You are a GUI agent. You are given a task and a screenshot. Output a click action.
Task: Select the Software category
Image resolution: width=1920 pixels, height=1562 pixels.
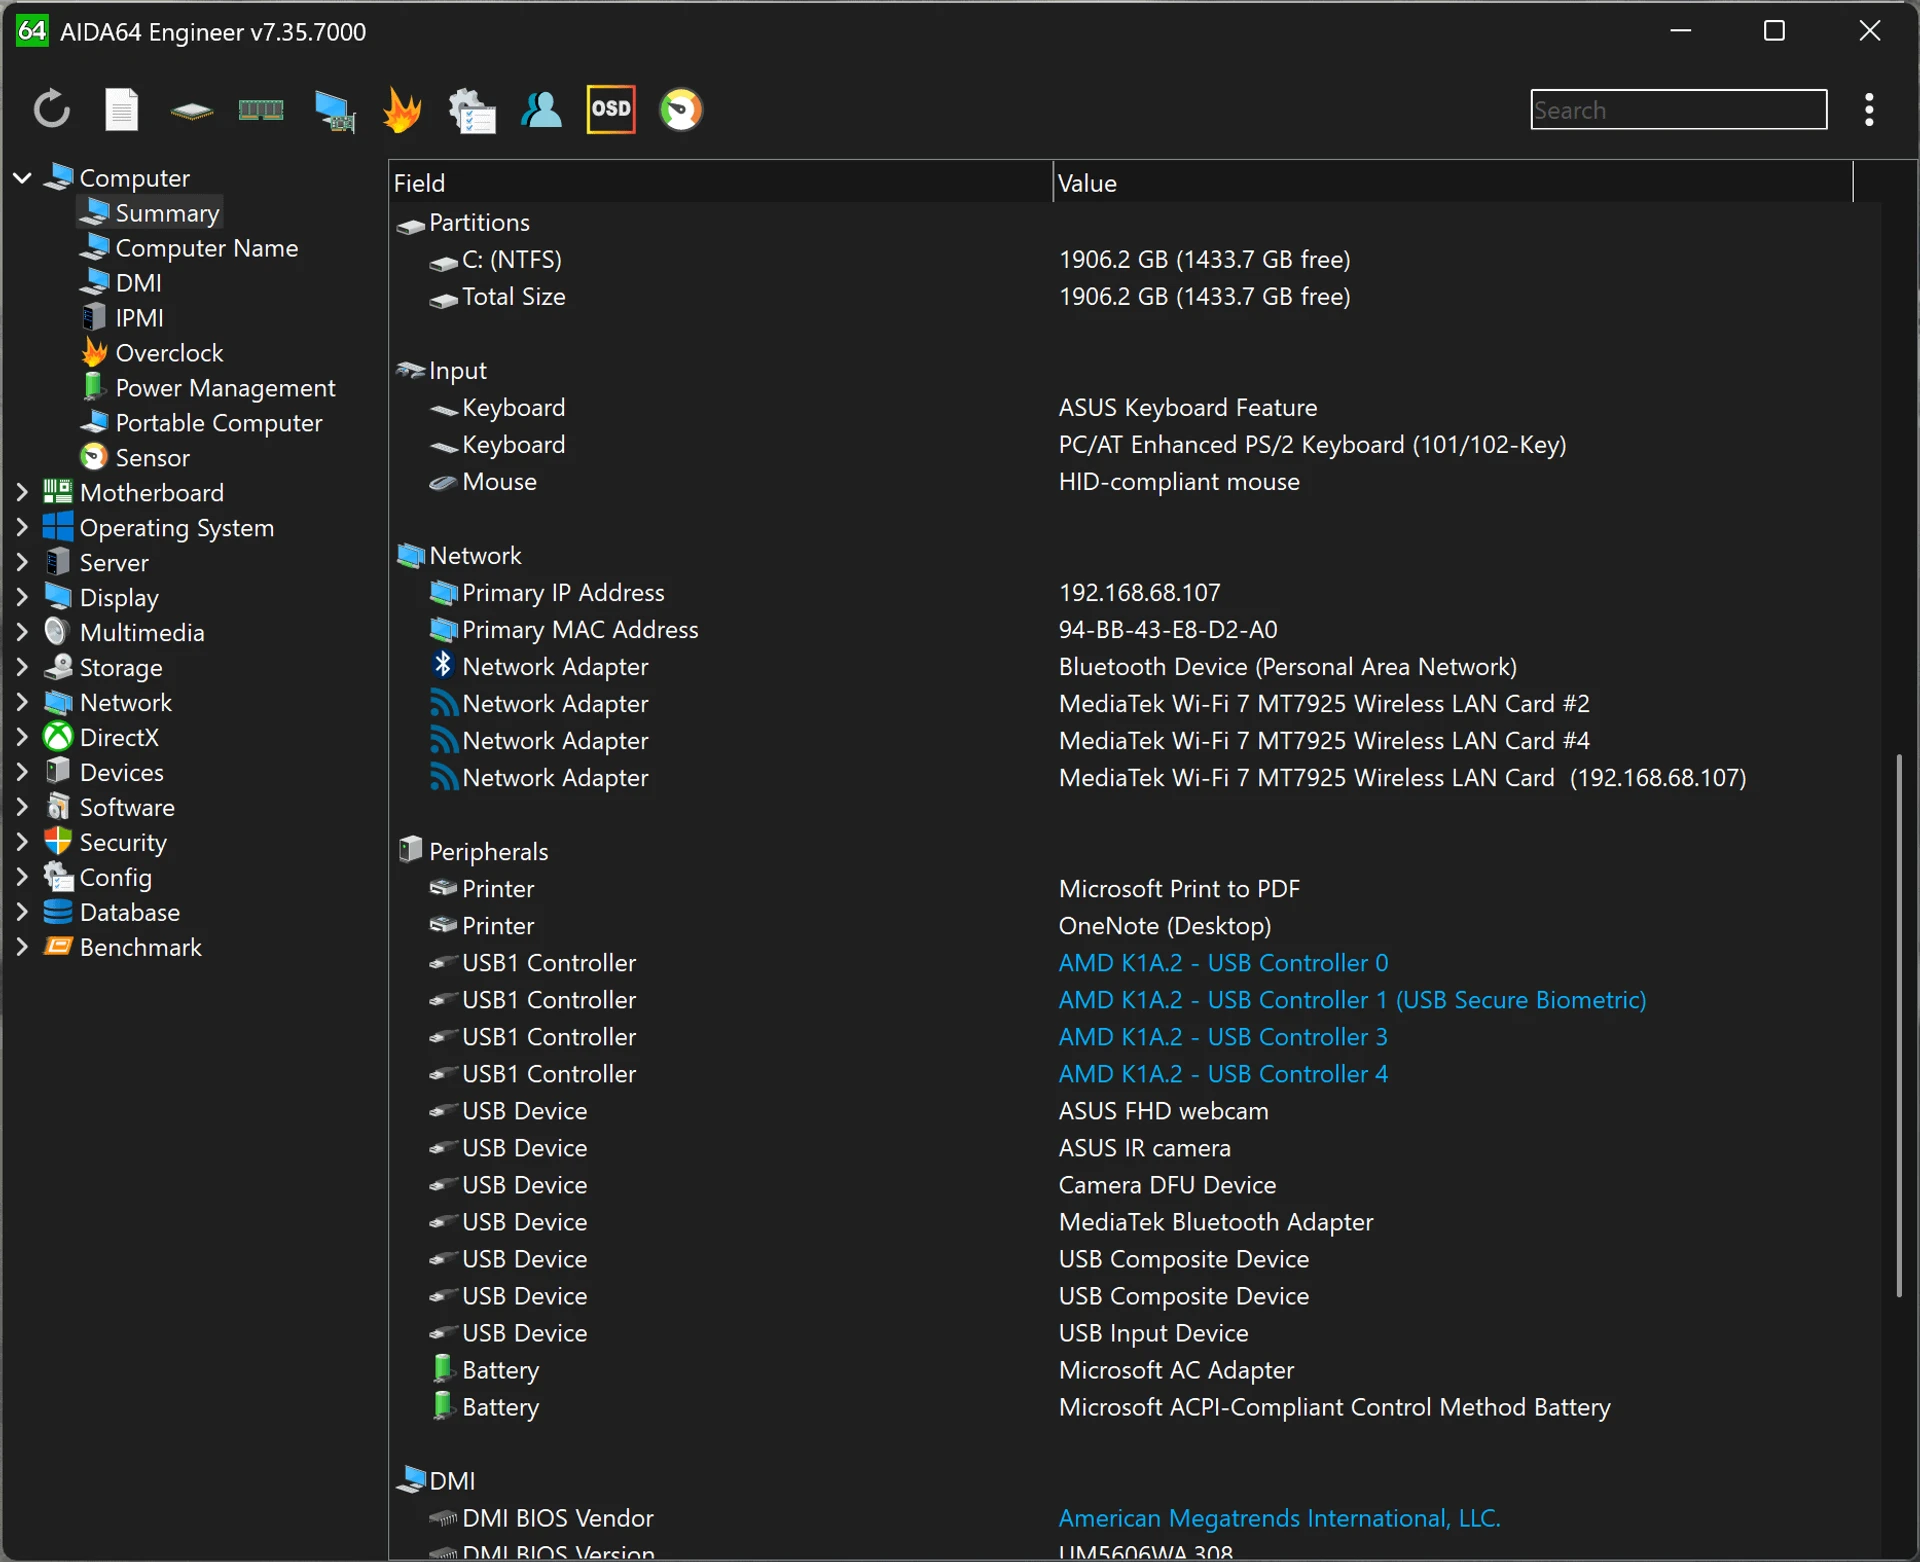pyautogui.click(x=109, y=807)
